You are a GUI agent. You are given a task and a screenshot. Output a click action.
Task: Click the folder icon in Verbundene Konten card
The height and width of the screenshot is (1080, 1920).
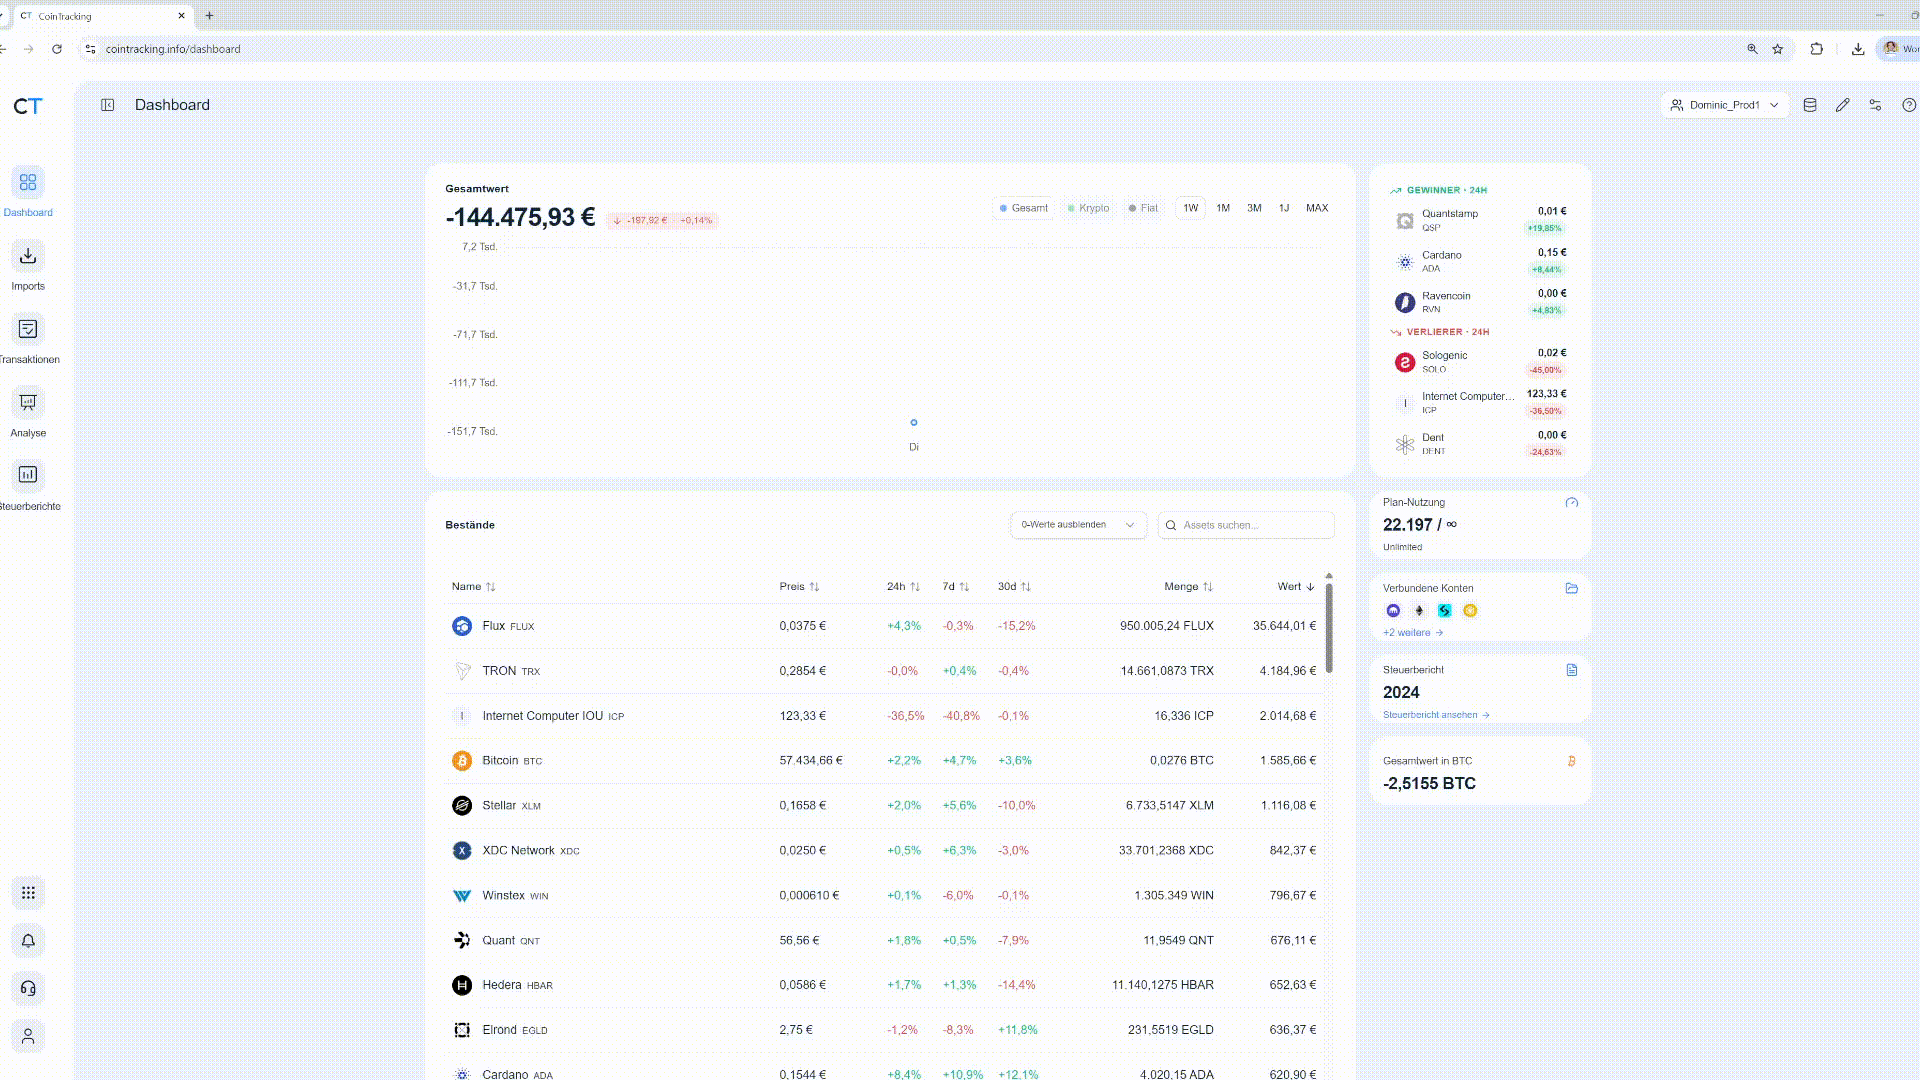click(1572, 589)
